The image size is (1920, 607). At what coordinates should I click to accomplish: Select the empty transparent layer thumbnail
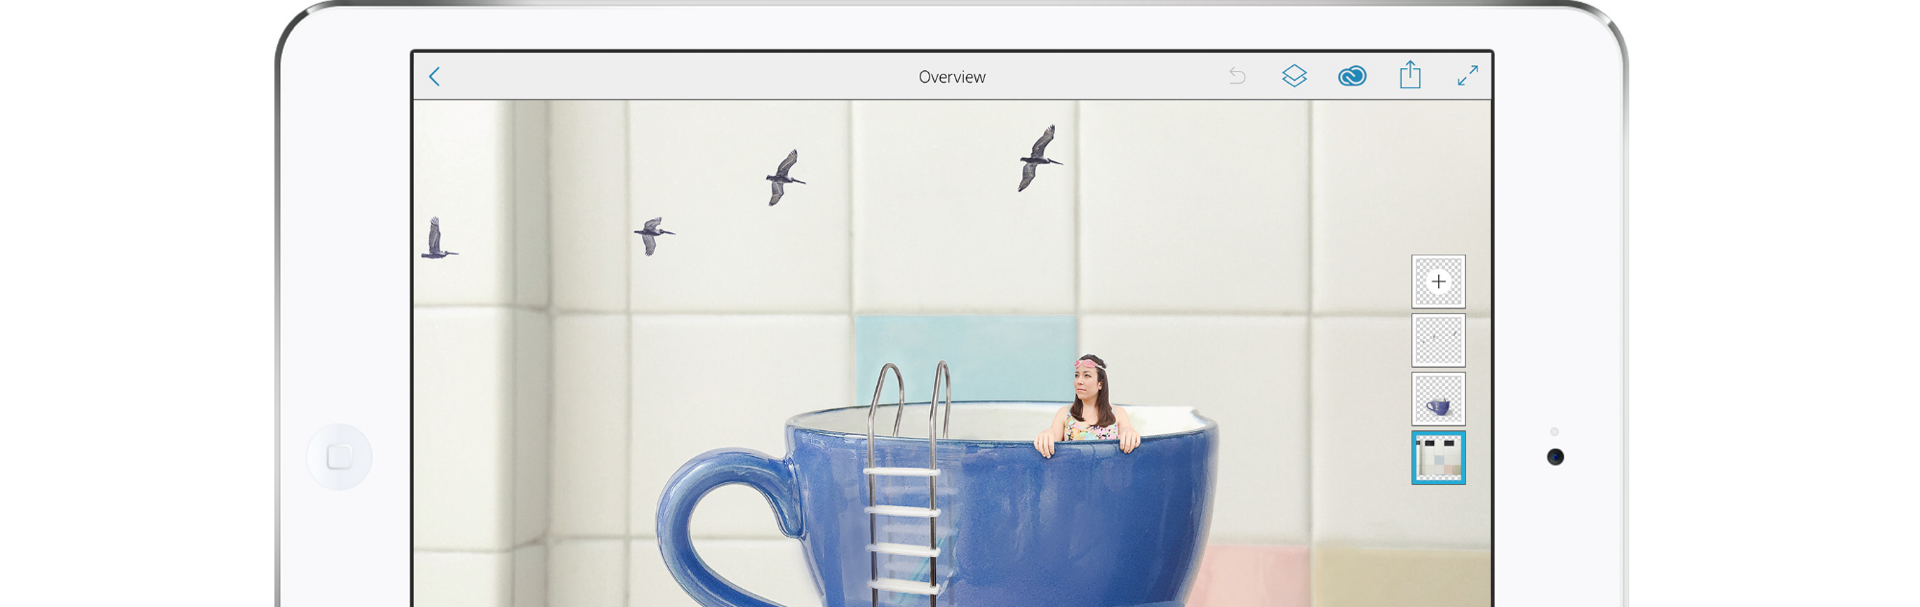pos(1438,340)
